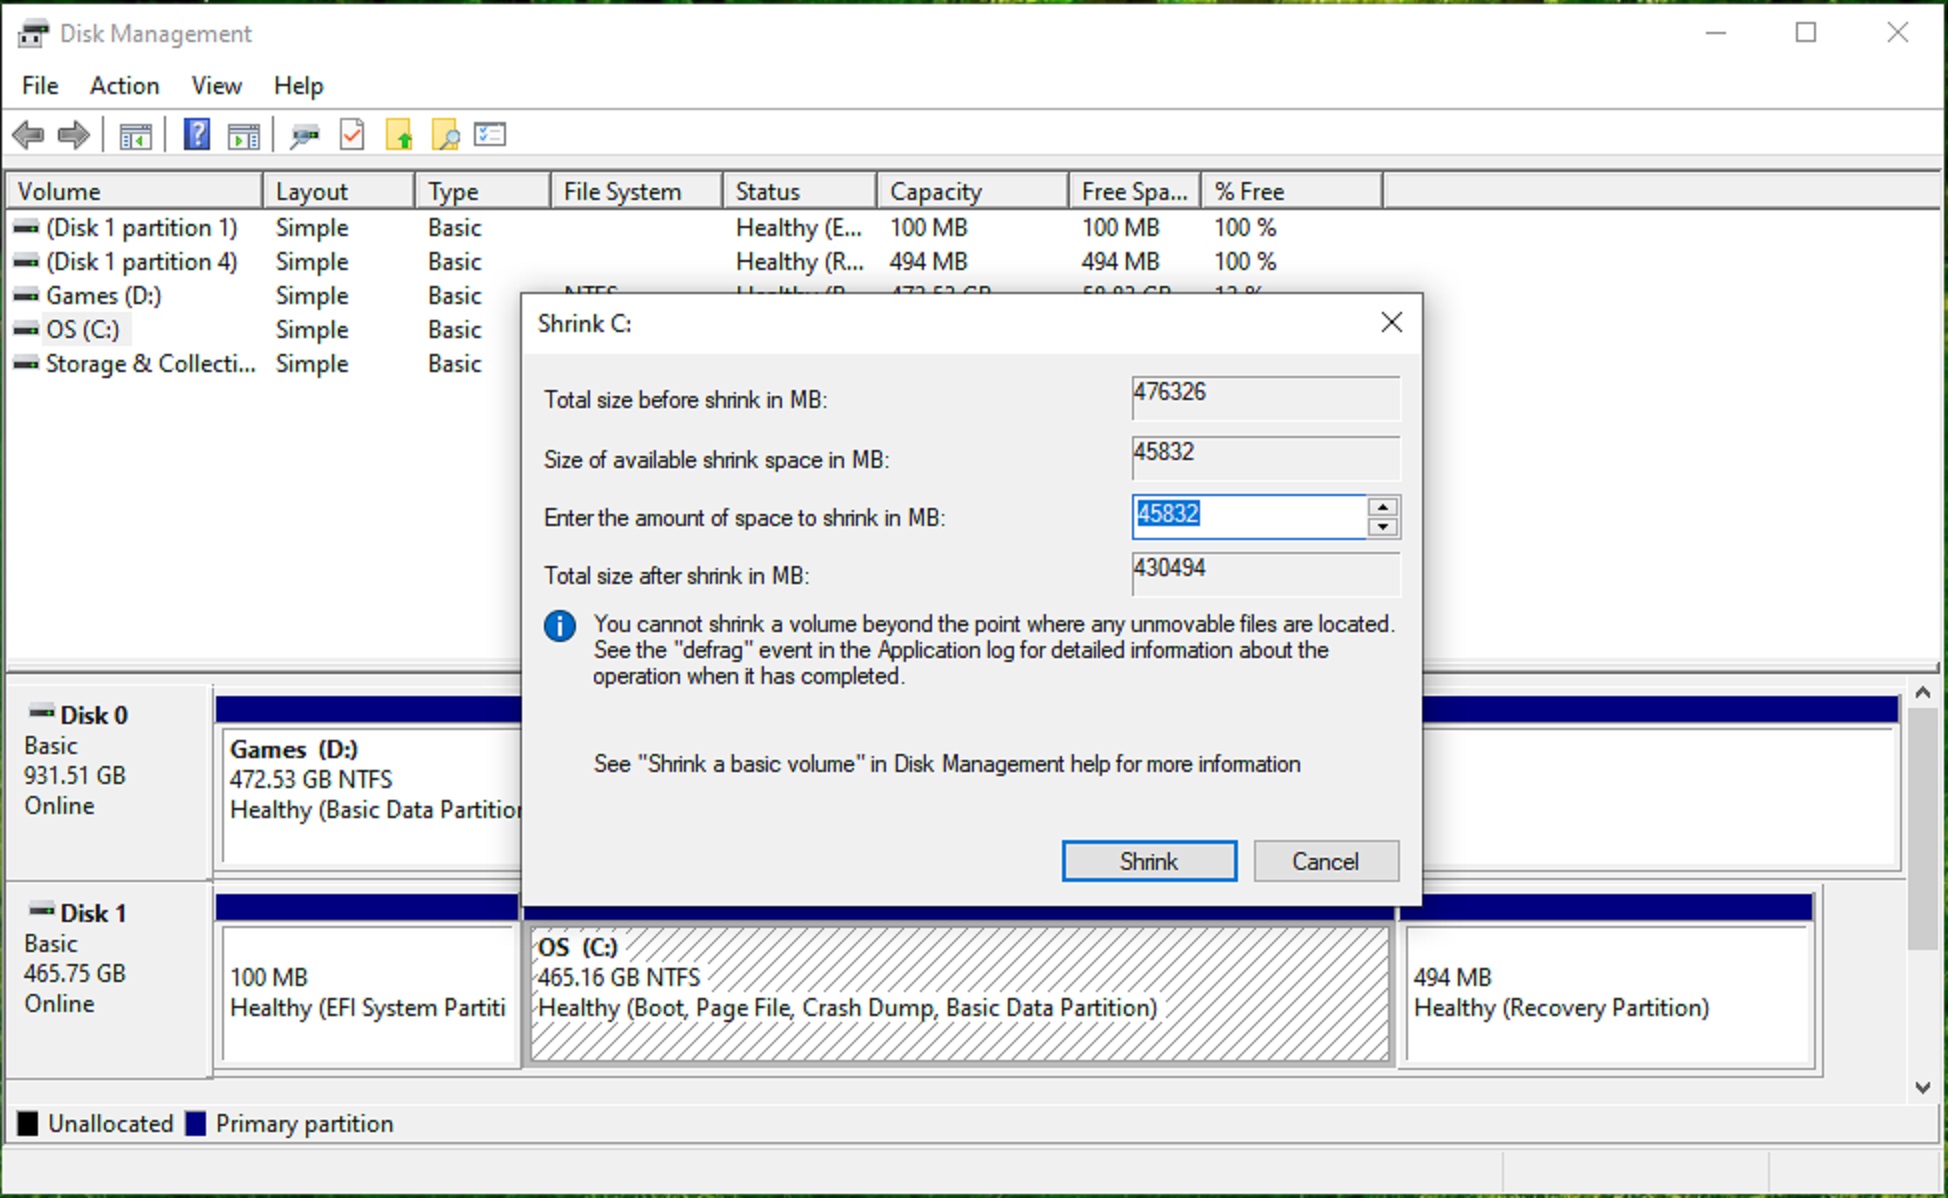Click available shrink space field 45832
The width and height of the screenshot is (1948, 1198).
click(1266, 458)
